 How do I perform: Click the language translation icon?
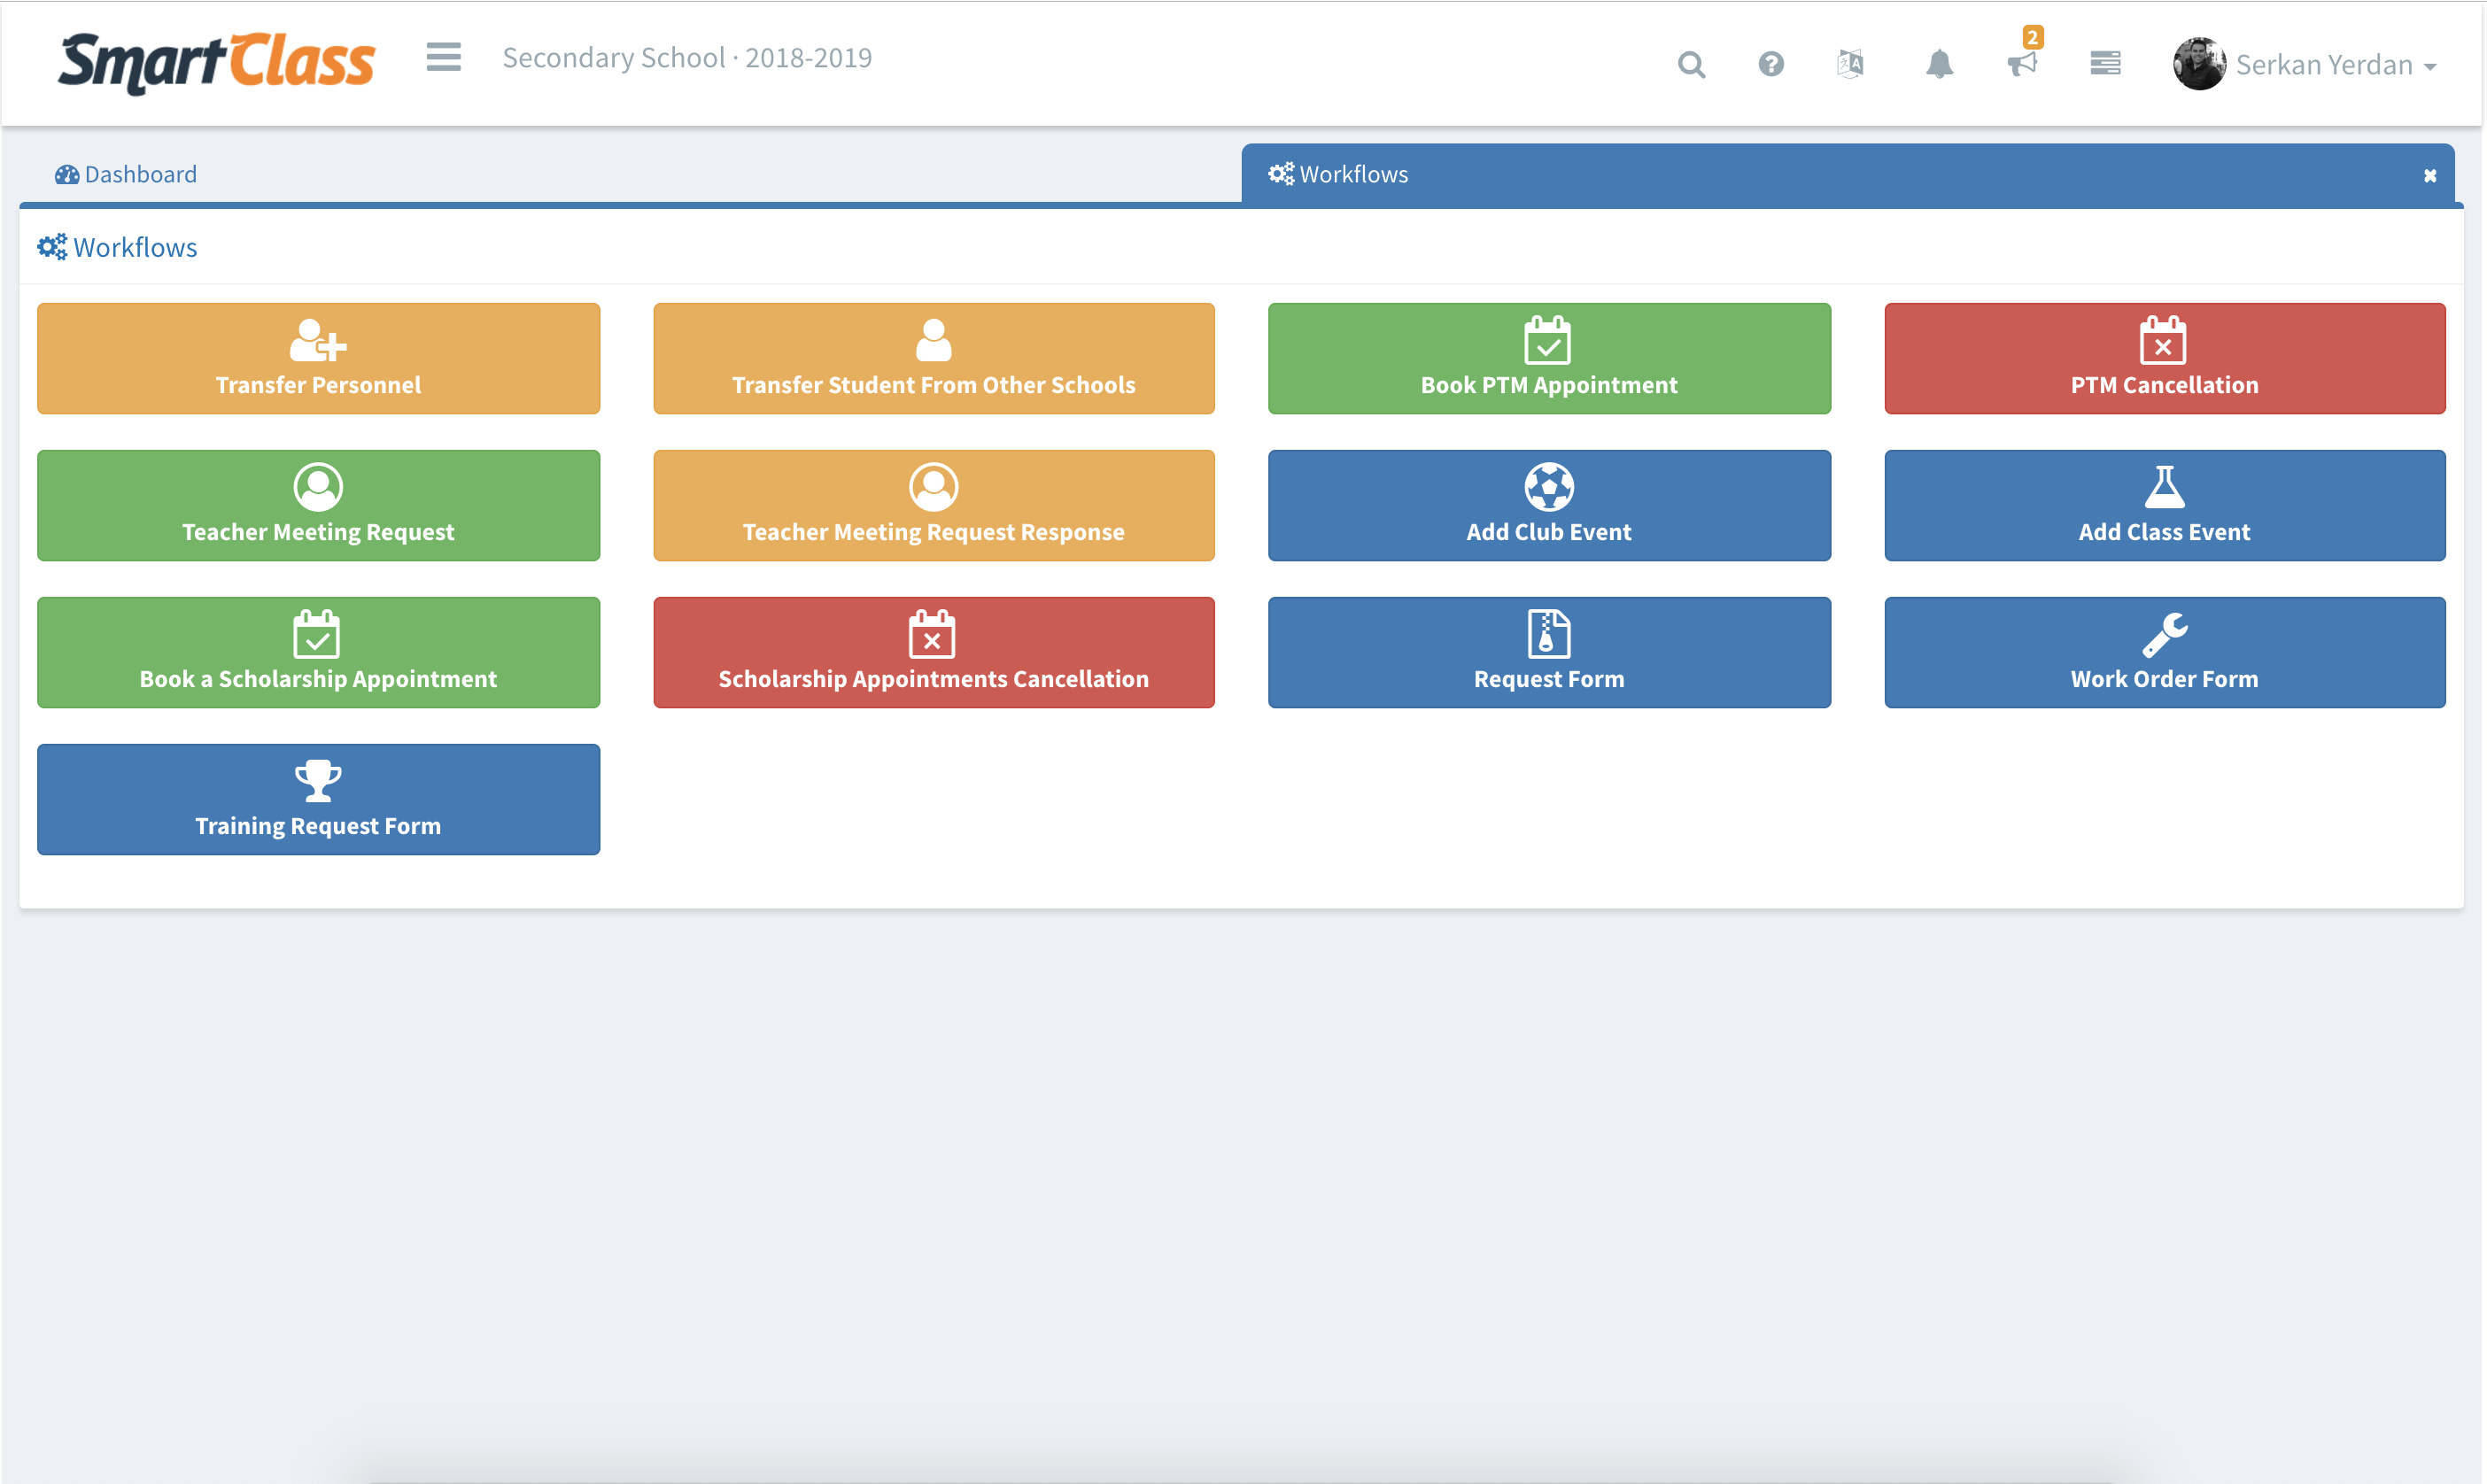(x=1850, y=65)
